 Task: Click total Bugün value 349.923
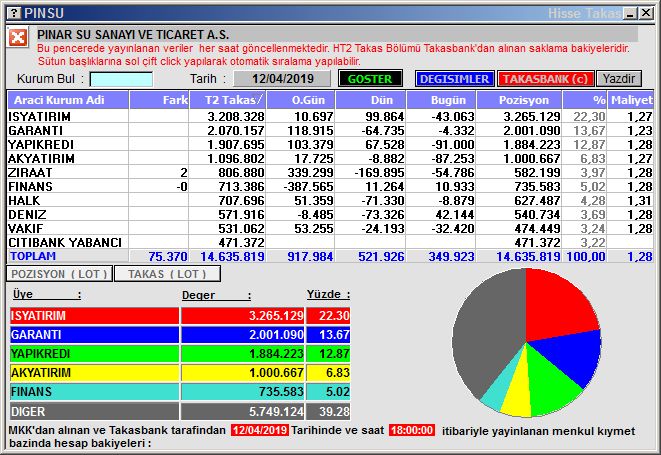[451, 256]
